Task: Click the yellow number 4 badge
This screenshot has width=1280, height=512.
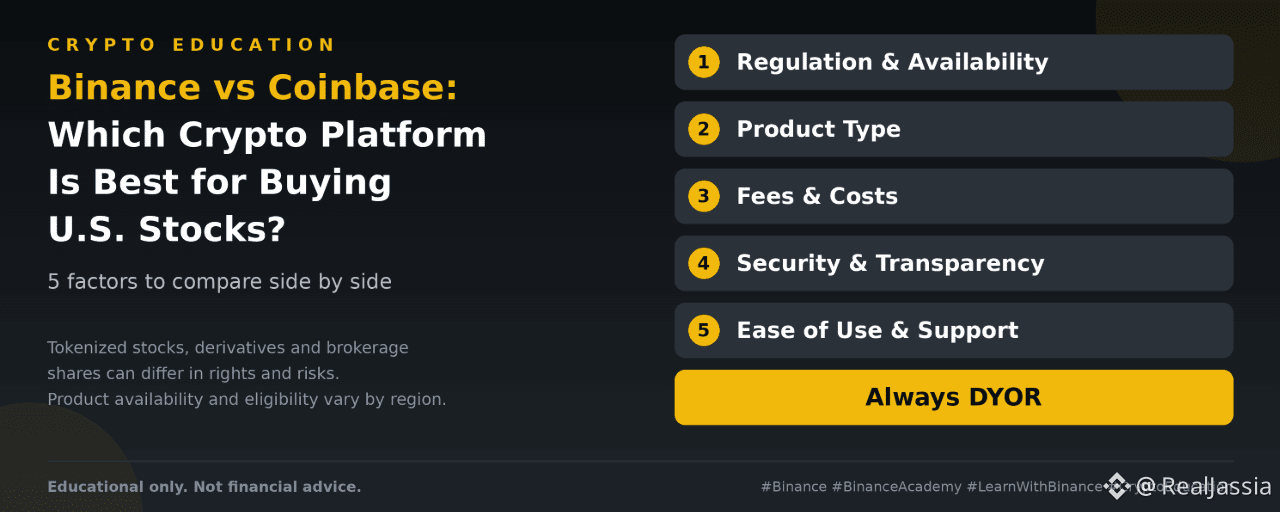Action: (704, 263)
